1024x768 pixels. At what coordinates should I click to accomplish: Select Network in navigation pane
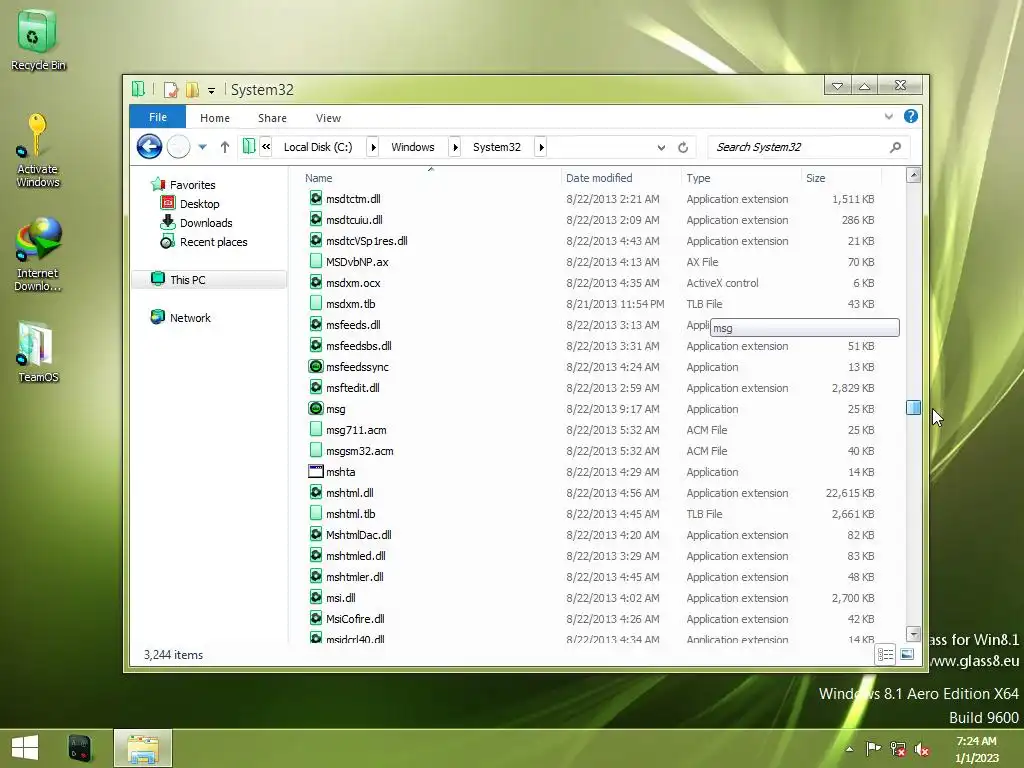(190, 317)
